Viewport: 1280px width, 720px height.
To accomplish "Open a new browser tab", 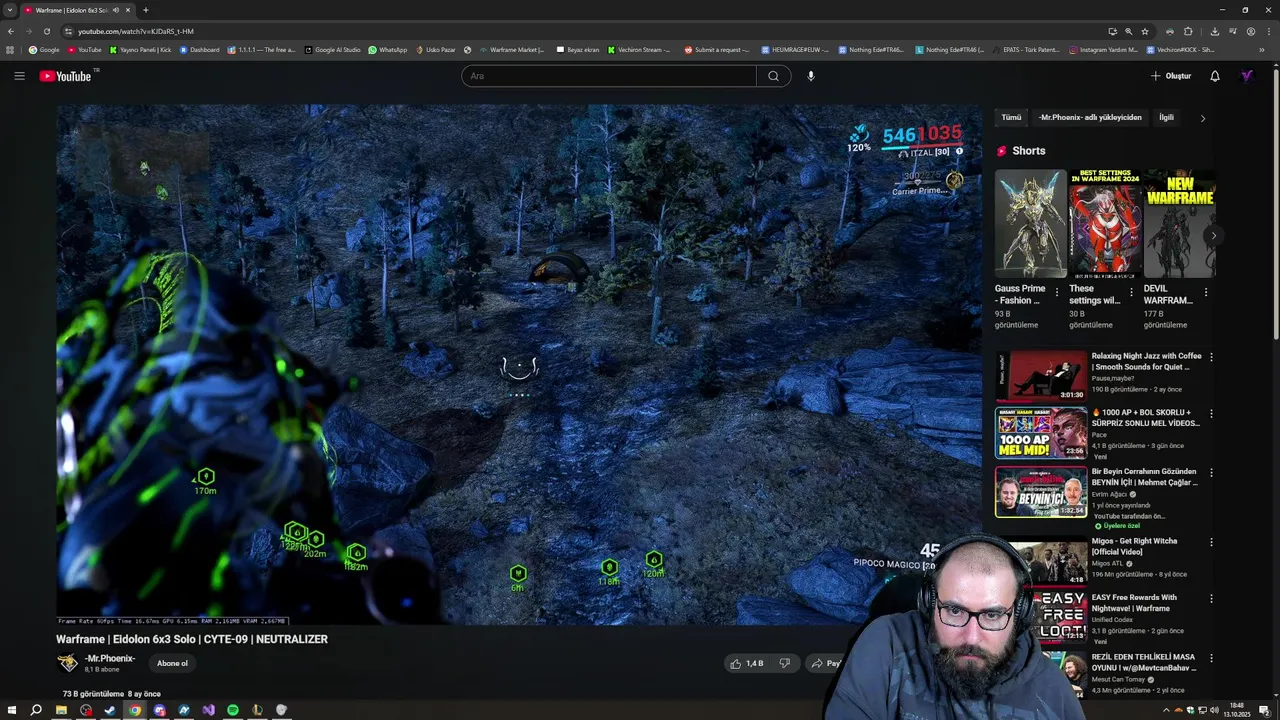I will coord(145,10).
